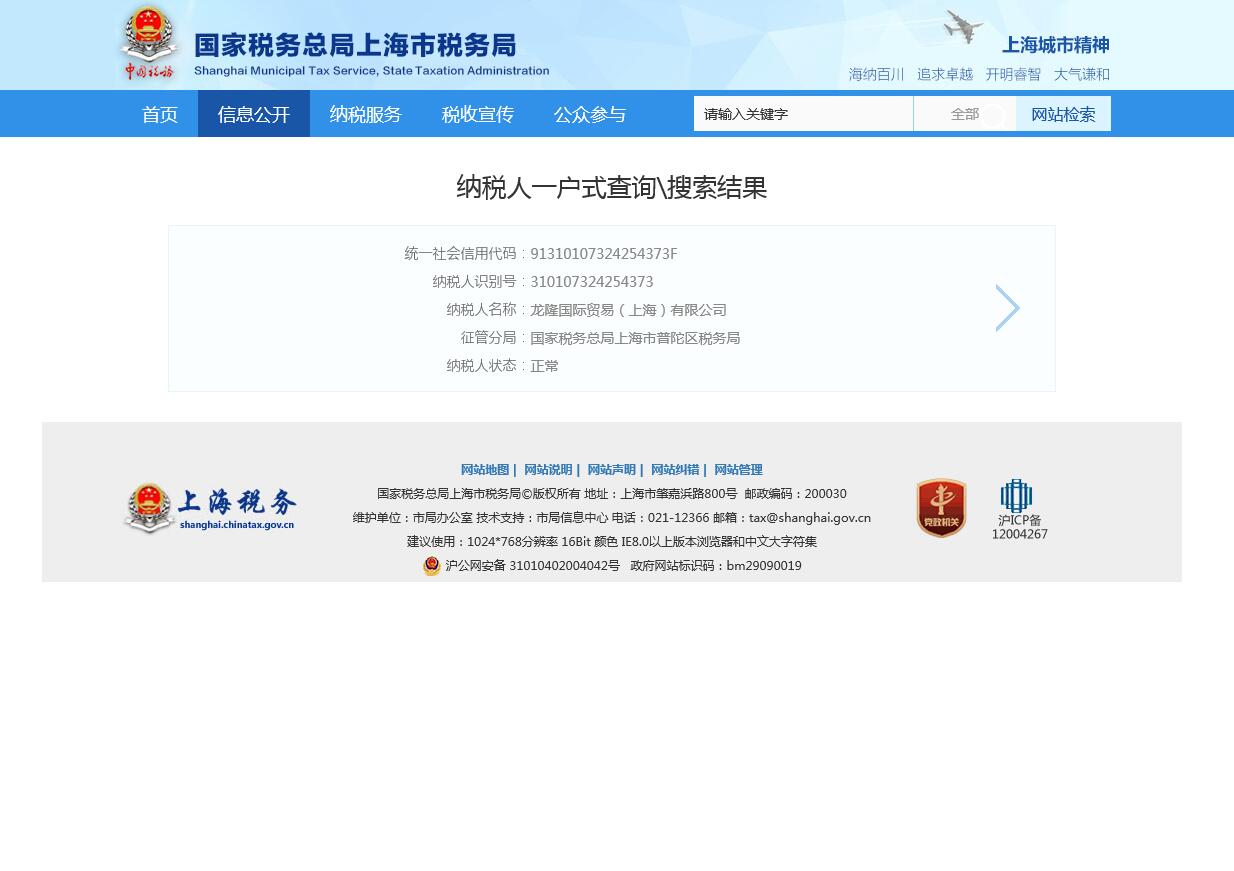
Task: Click the credit code 91310107324254373F
Action: [x=604, y=254]
